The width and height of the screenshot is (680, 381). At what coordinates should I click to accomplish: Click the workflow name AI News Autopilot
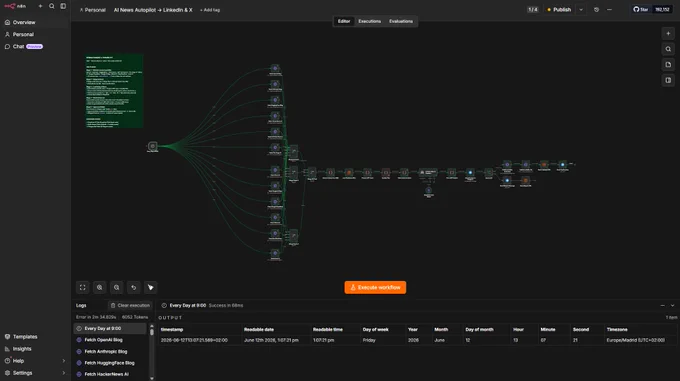(153, 10)
